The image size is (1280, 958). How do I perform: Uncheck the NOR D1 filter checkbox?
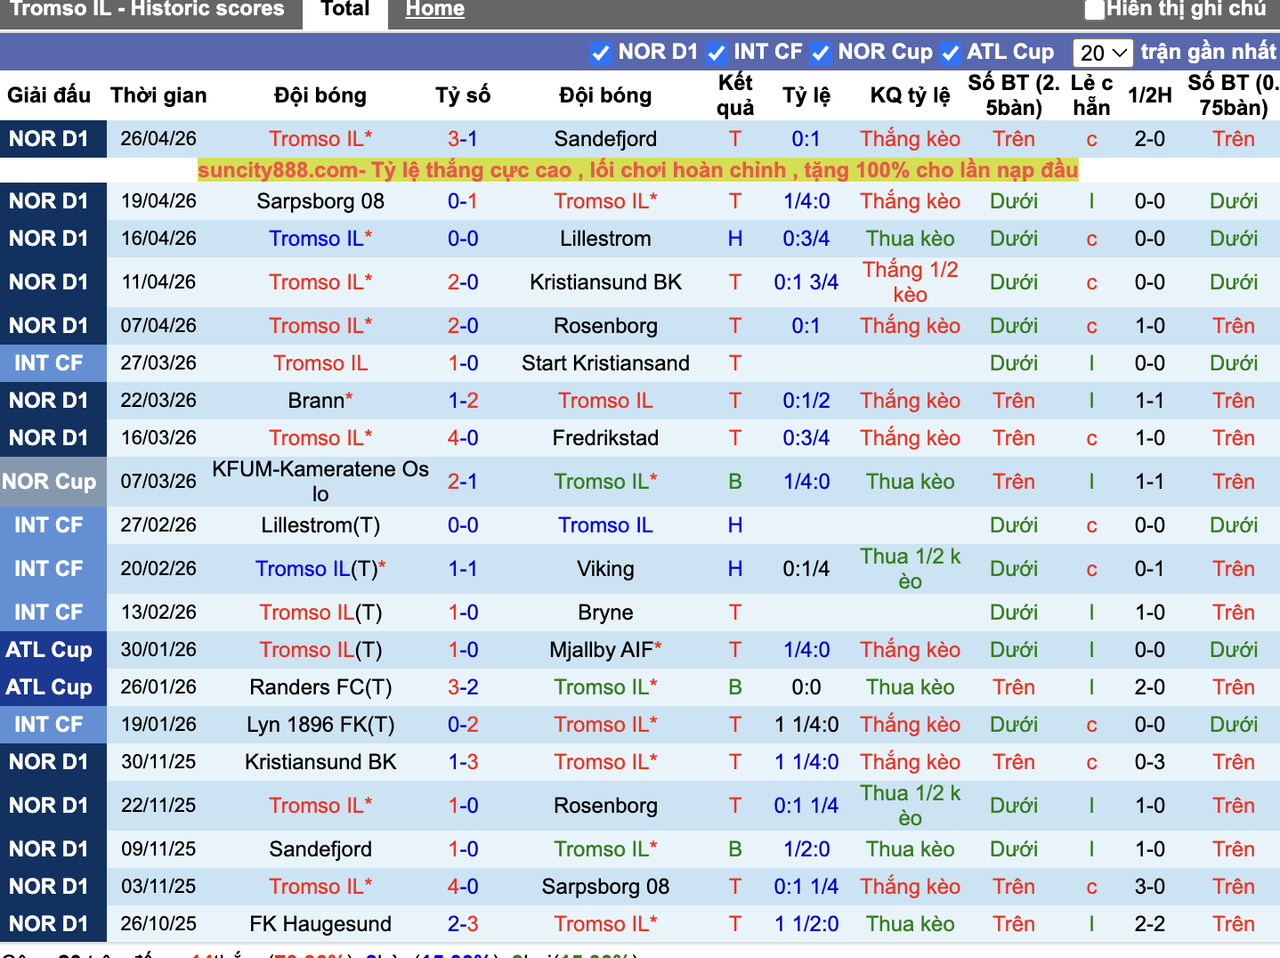pyautogui.click(x=601, y=53)
